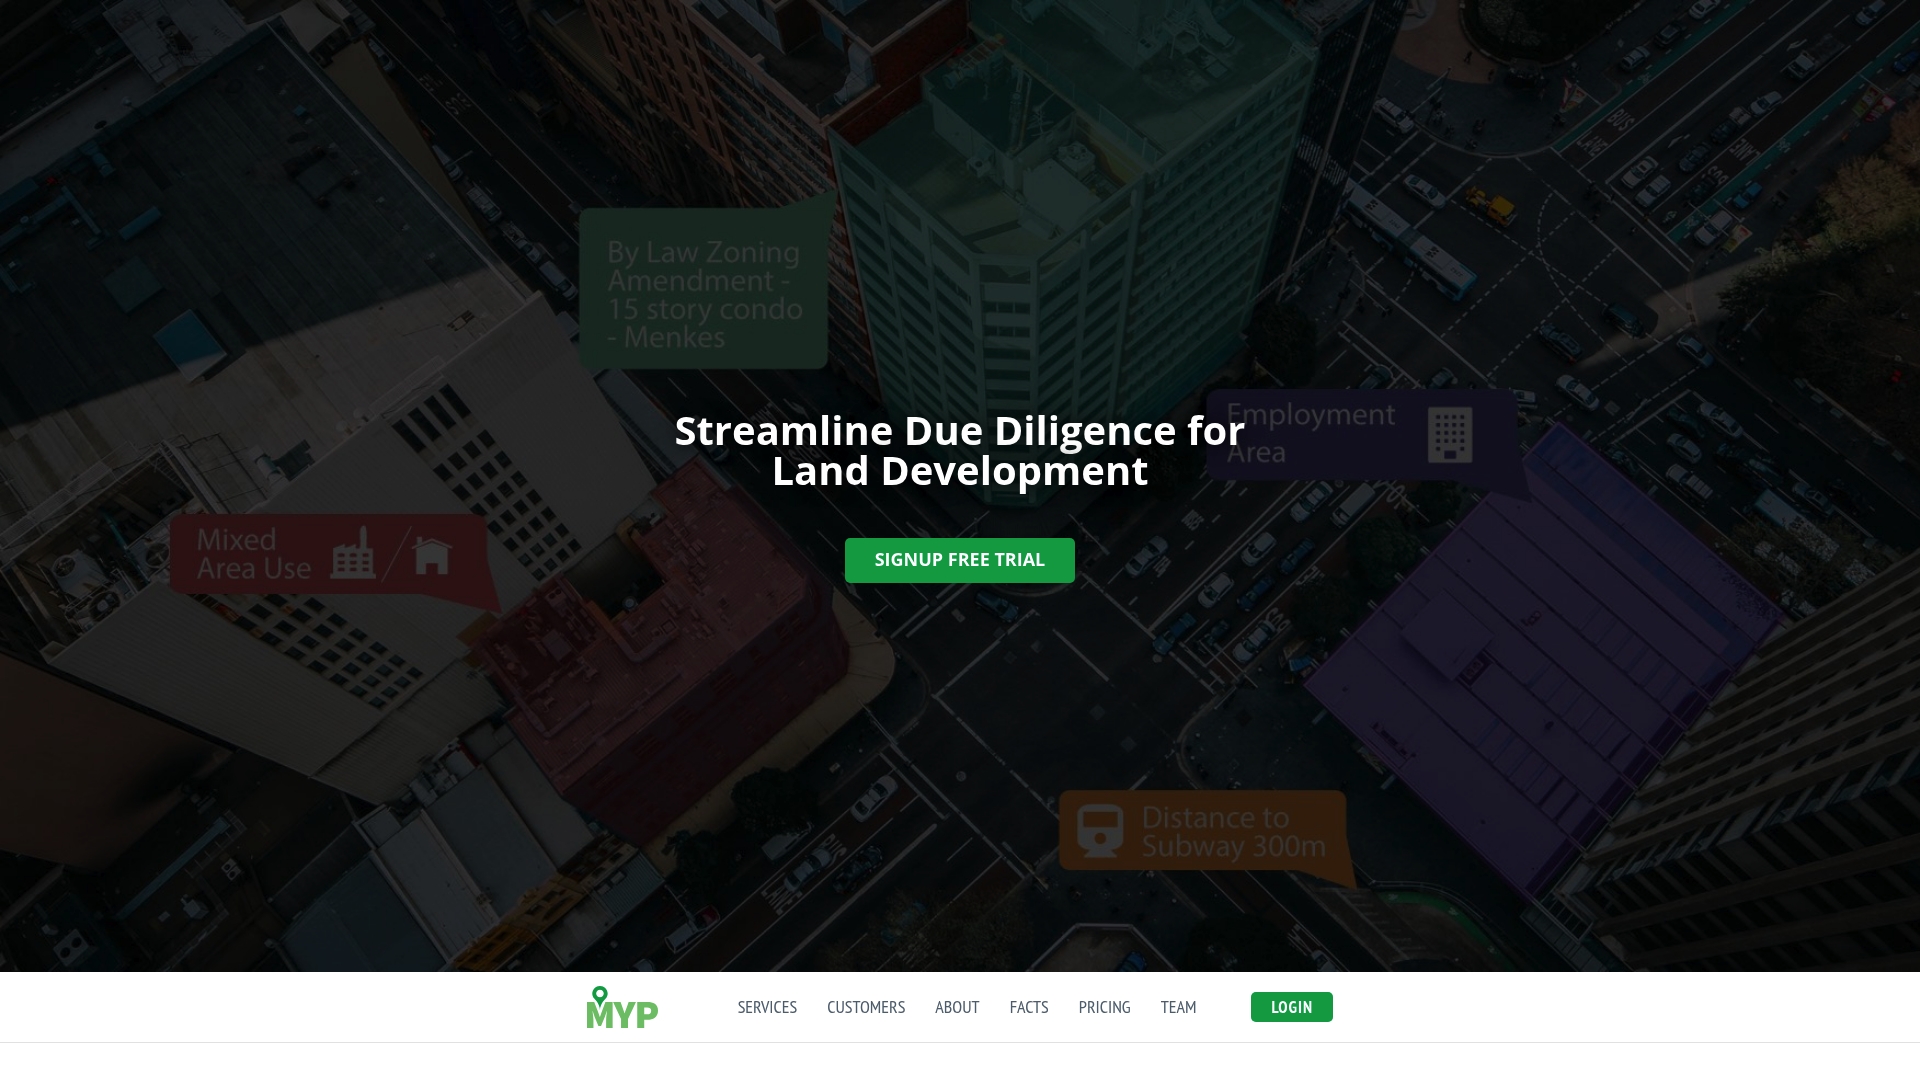
Task: View the Pricing section
Action: coord(1105,1007)
